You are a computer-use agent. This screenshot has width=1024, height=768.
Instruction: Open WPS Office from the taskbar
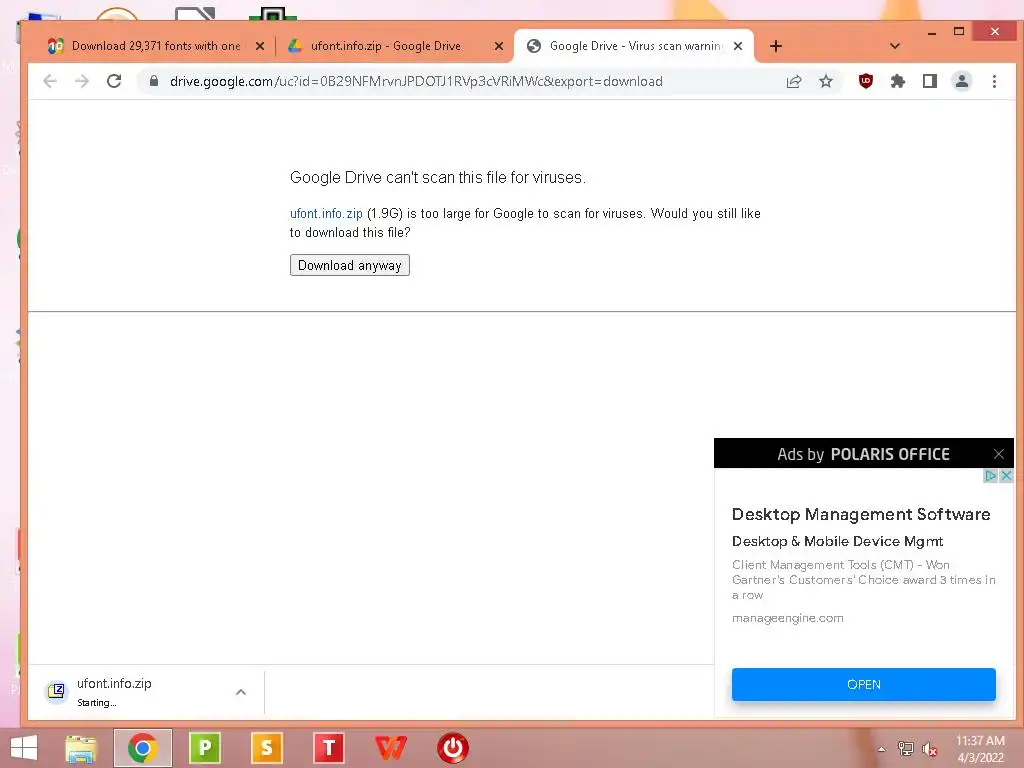(391, 748)
